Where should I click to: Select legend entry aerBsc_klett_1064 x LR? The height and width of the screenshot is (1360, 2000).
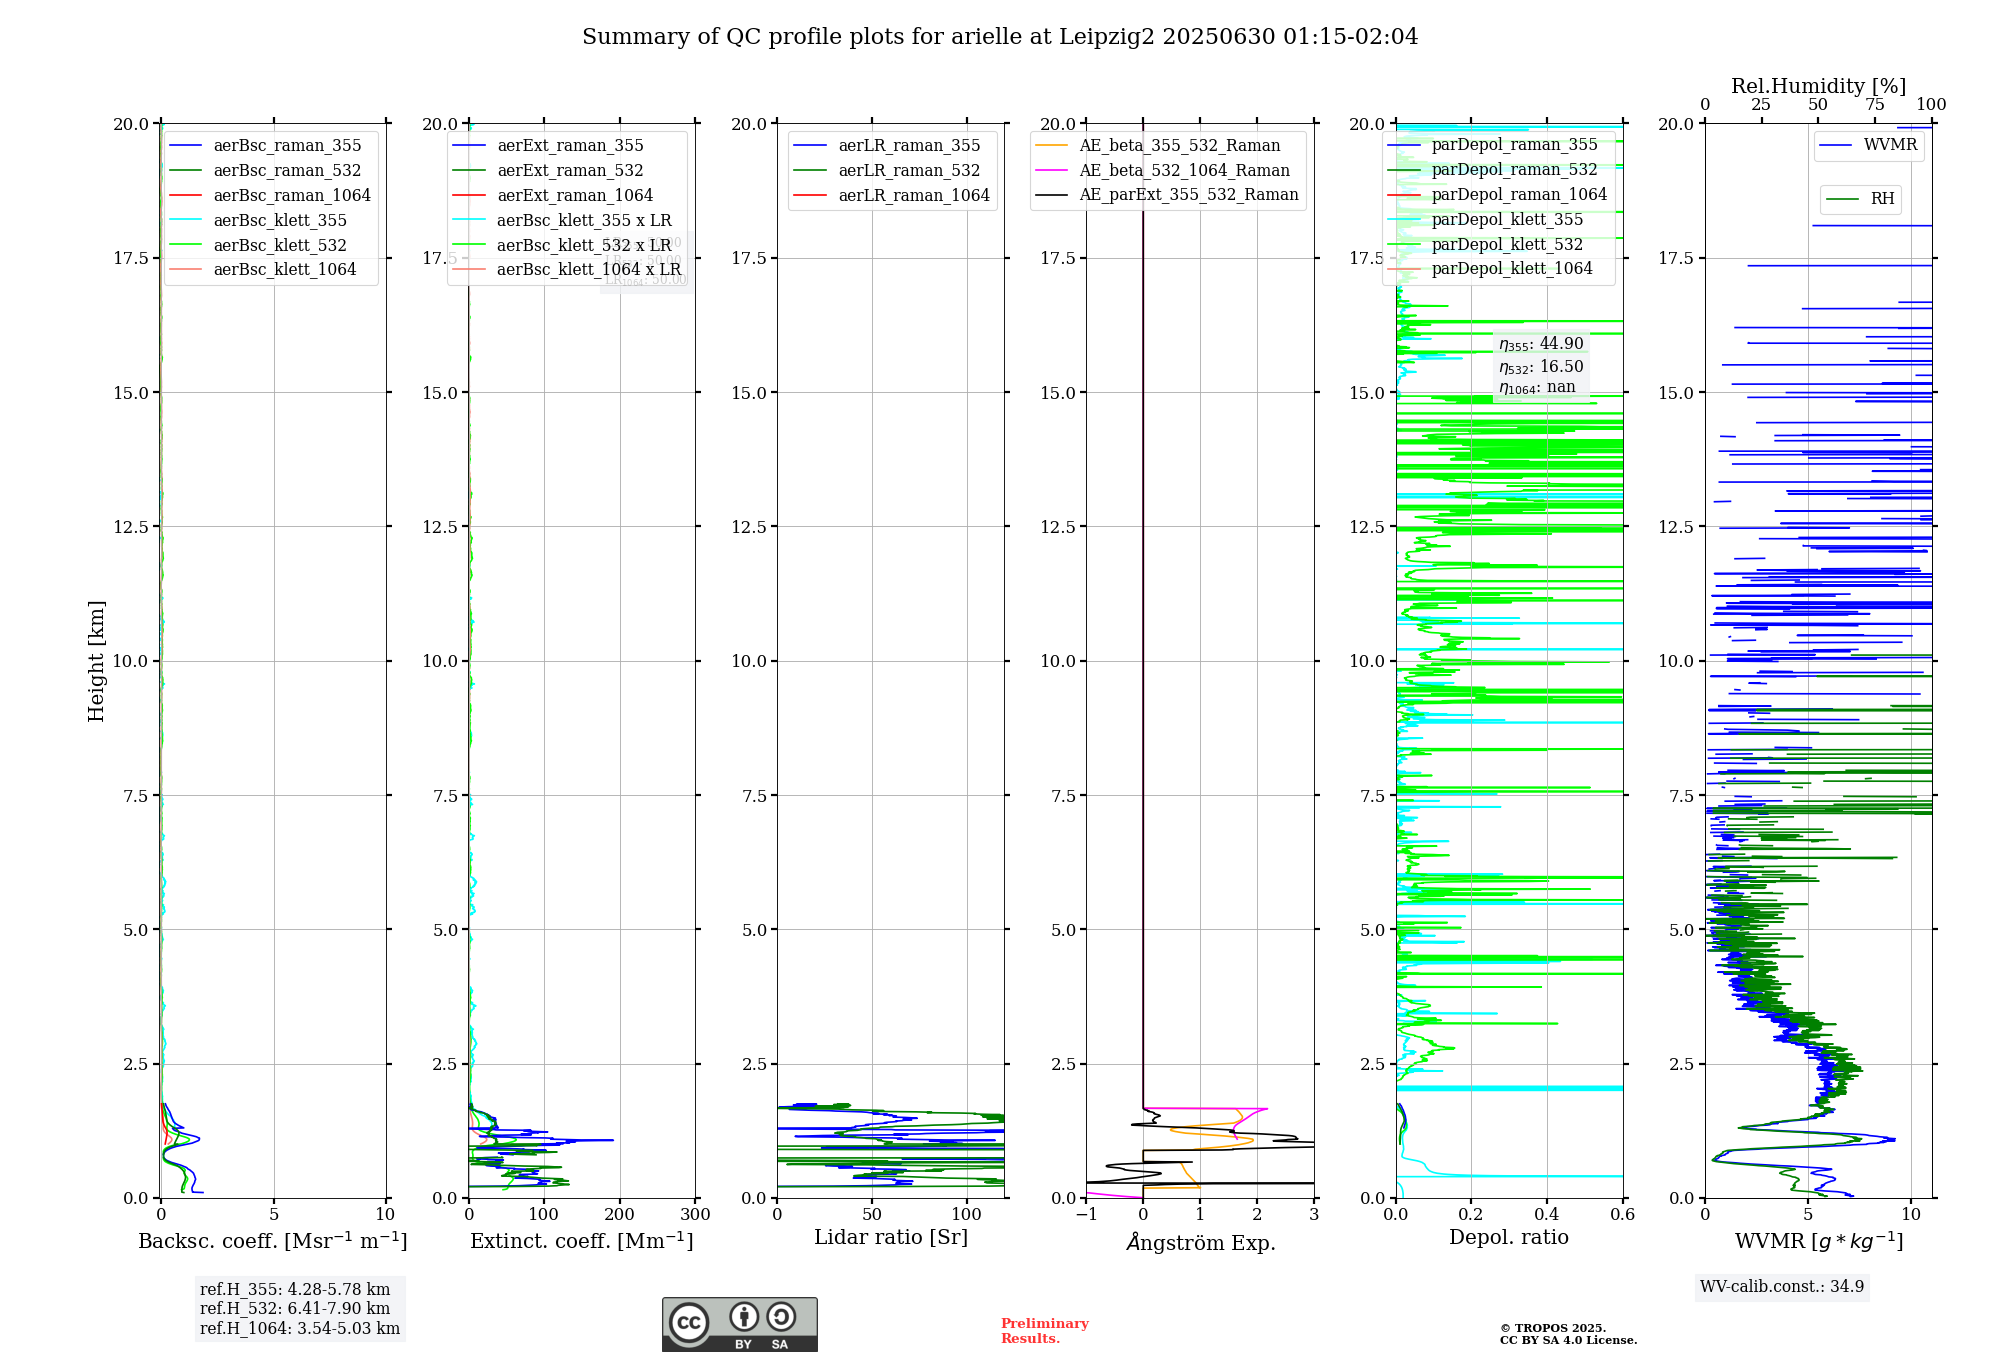(x=567, y=270)
